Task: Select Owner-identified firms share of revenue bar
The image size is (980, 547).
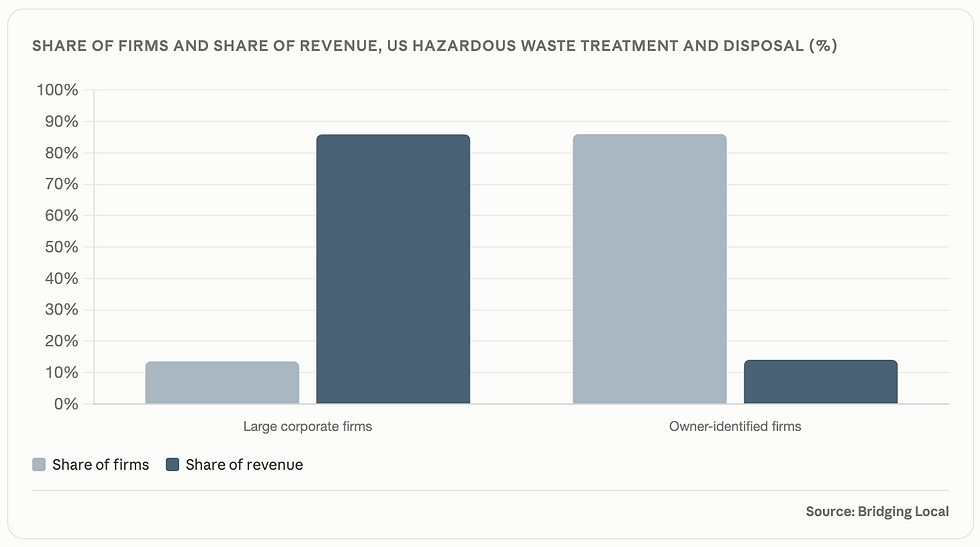Action: tap(821, 382)
